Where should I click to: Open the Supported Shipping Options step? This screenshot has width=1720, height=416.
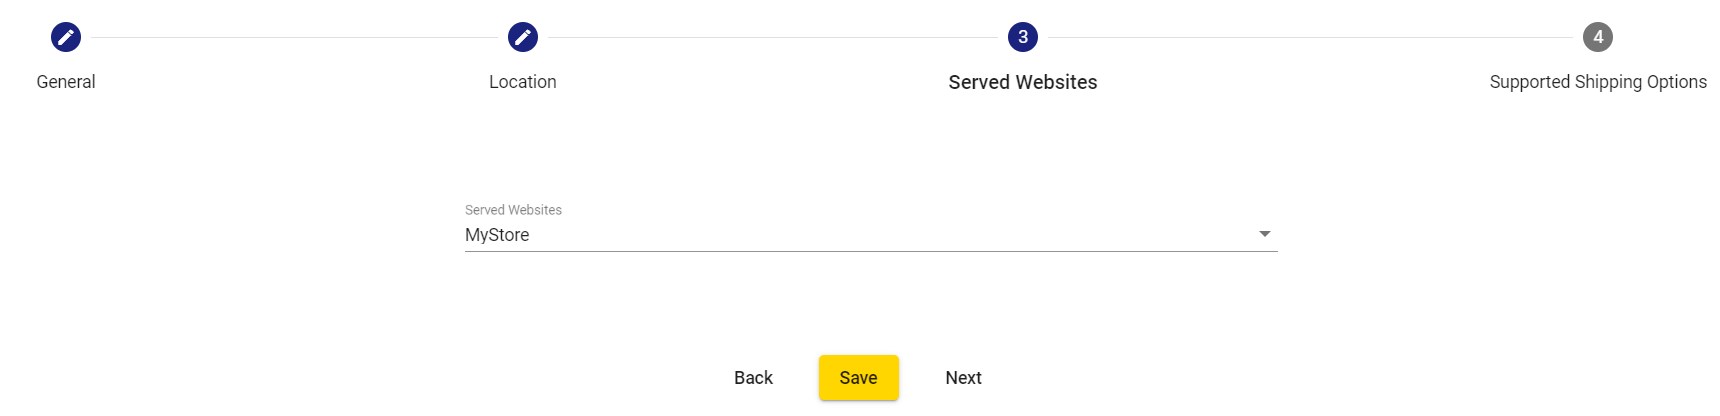1598,82
